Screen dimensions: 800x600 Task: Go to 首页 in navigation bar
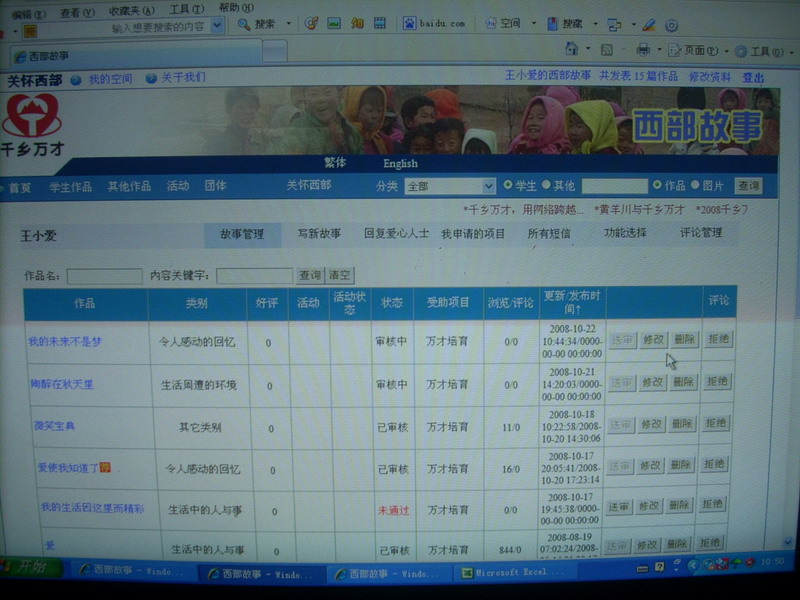pos(20,188)
